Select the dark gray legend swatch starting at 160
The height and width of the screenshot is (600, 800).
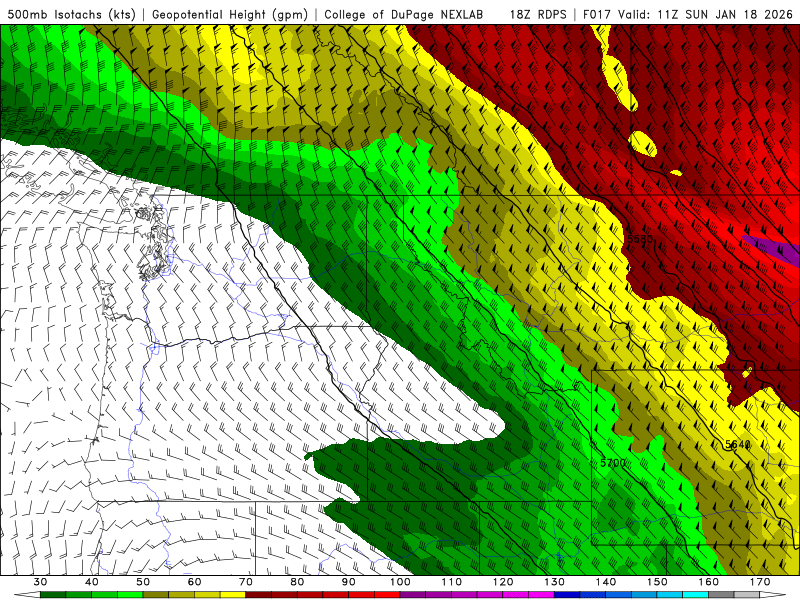(x=721, y=595)
